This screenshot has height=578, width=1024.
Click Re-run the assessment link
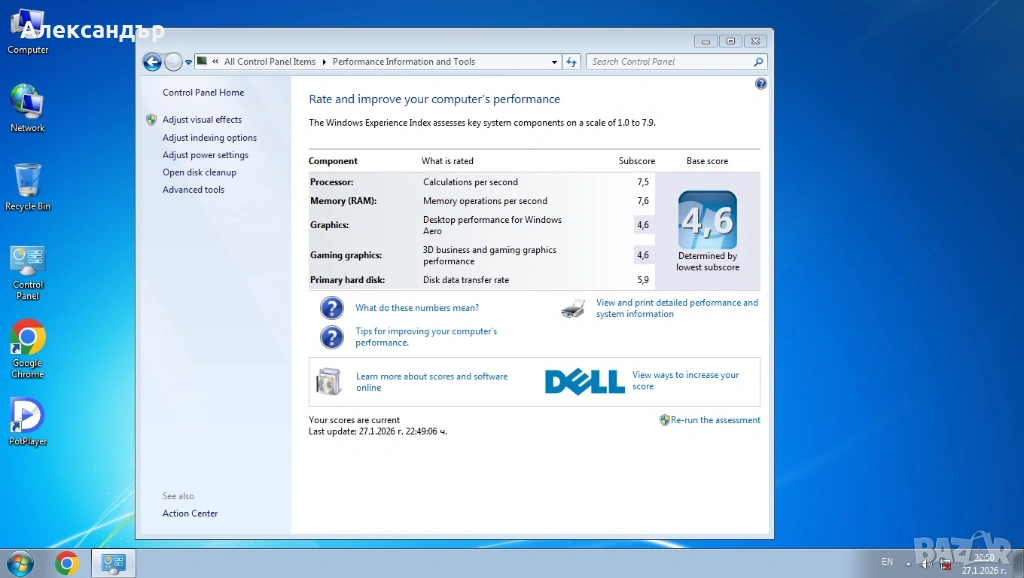[x=715, y=420]
